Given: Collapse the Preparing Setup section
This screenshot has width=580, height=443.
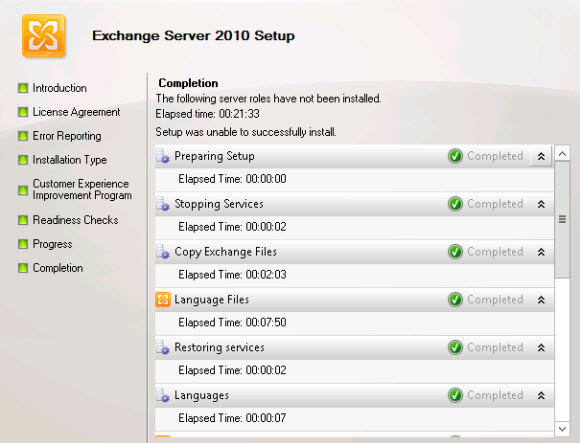Looking at the screenshot, I should 541,156.
